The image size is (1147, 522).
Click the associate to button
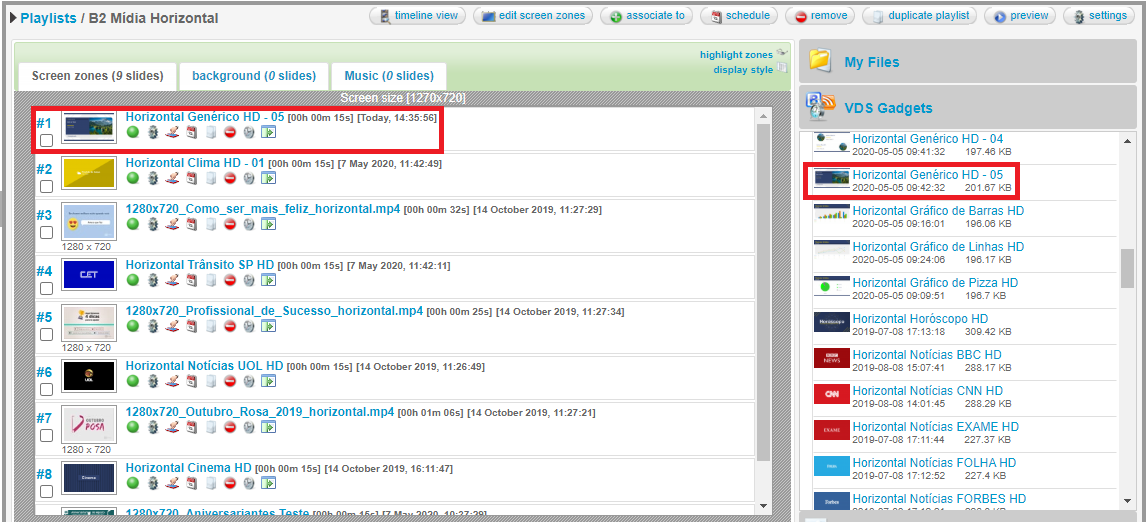646,15
